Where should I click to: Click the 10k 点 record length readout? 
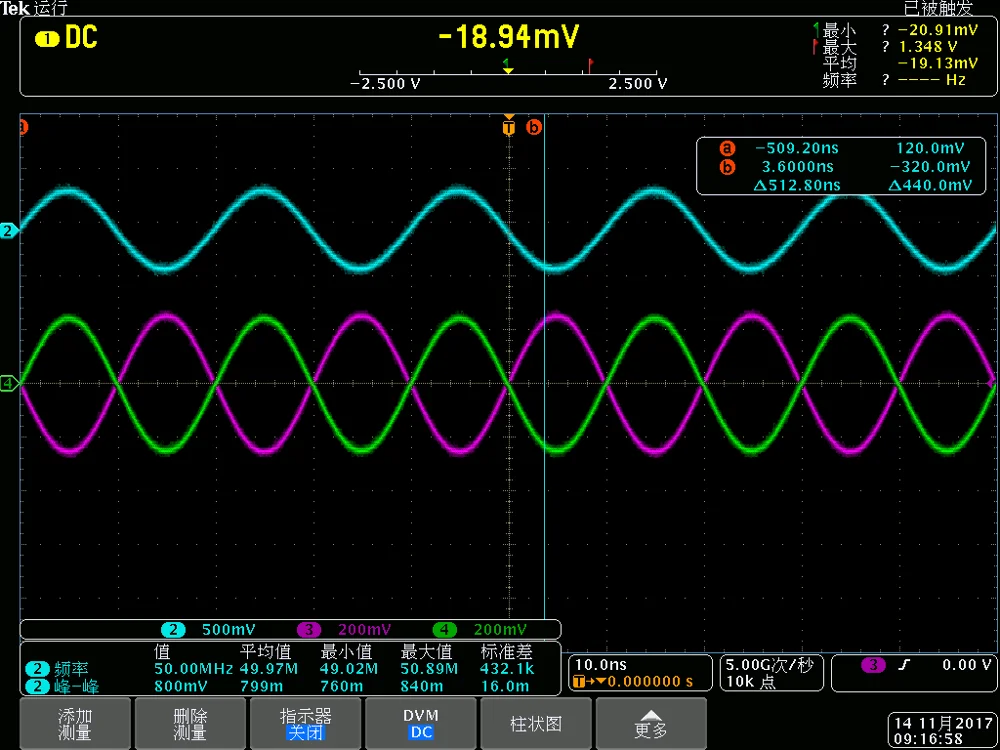(751, 681)
